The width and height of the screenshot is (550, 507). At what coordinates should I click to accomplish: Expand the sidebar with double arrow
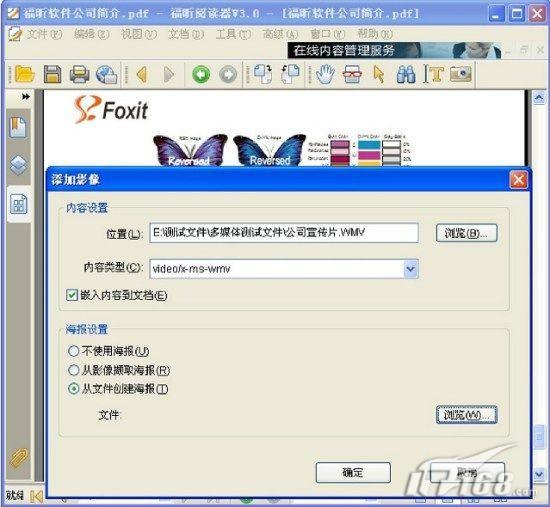[x=26, y=96]
